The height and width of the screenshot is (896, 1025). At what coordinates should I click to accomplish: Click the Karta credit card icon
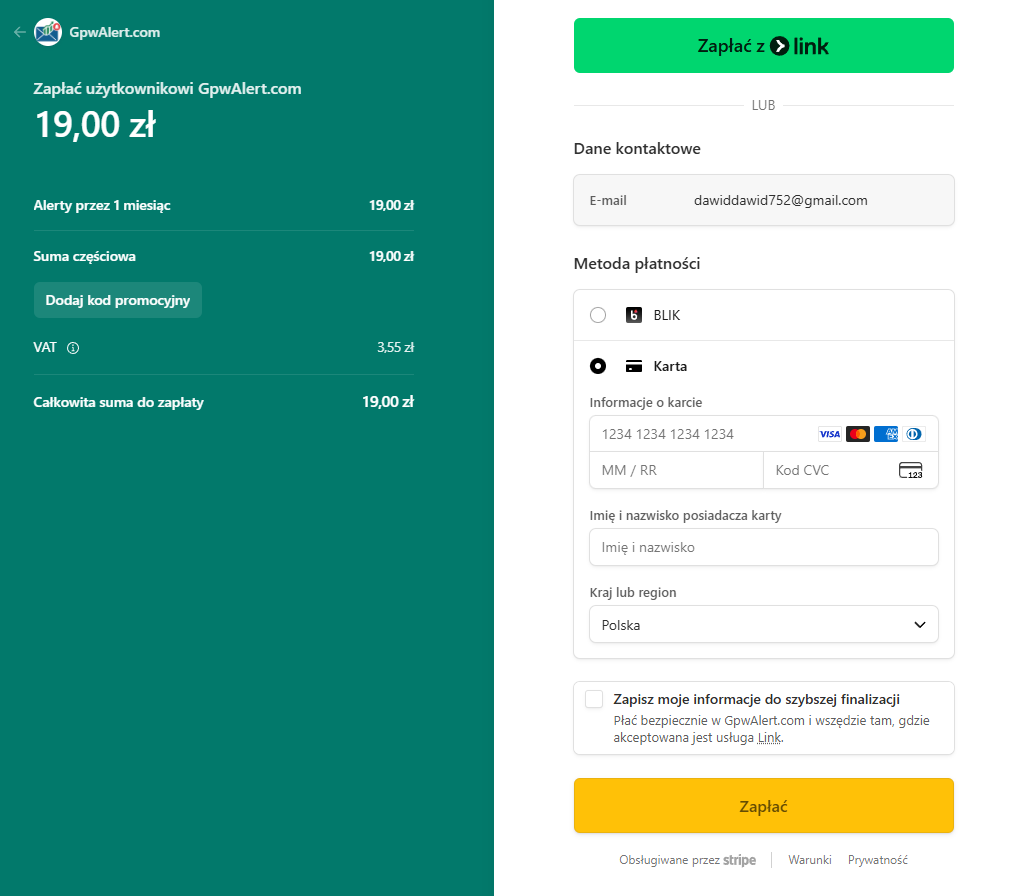click(633, 366)
